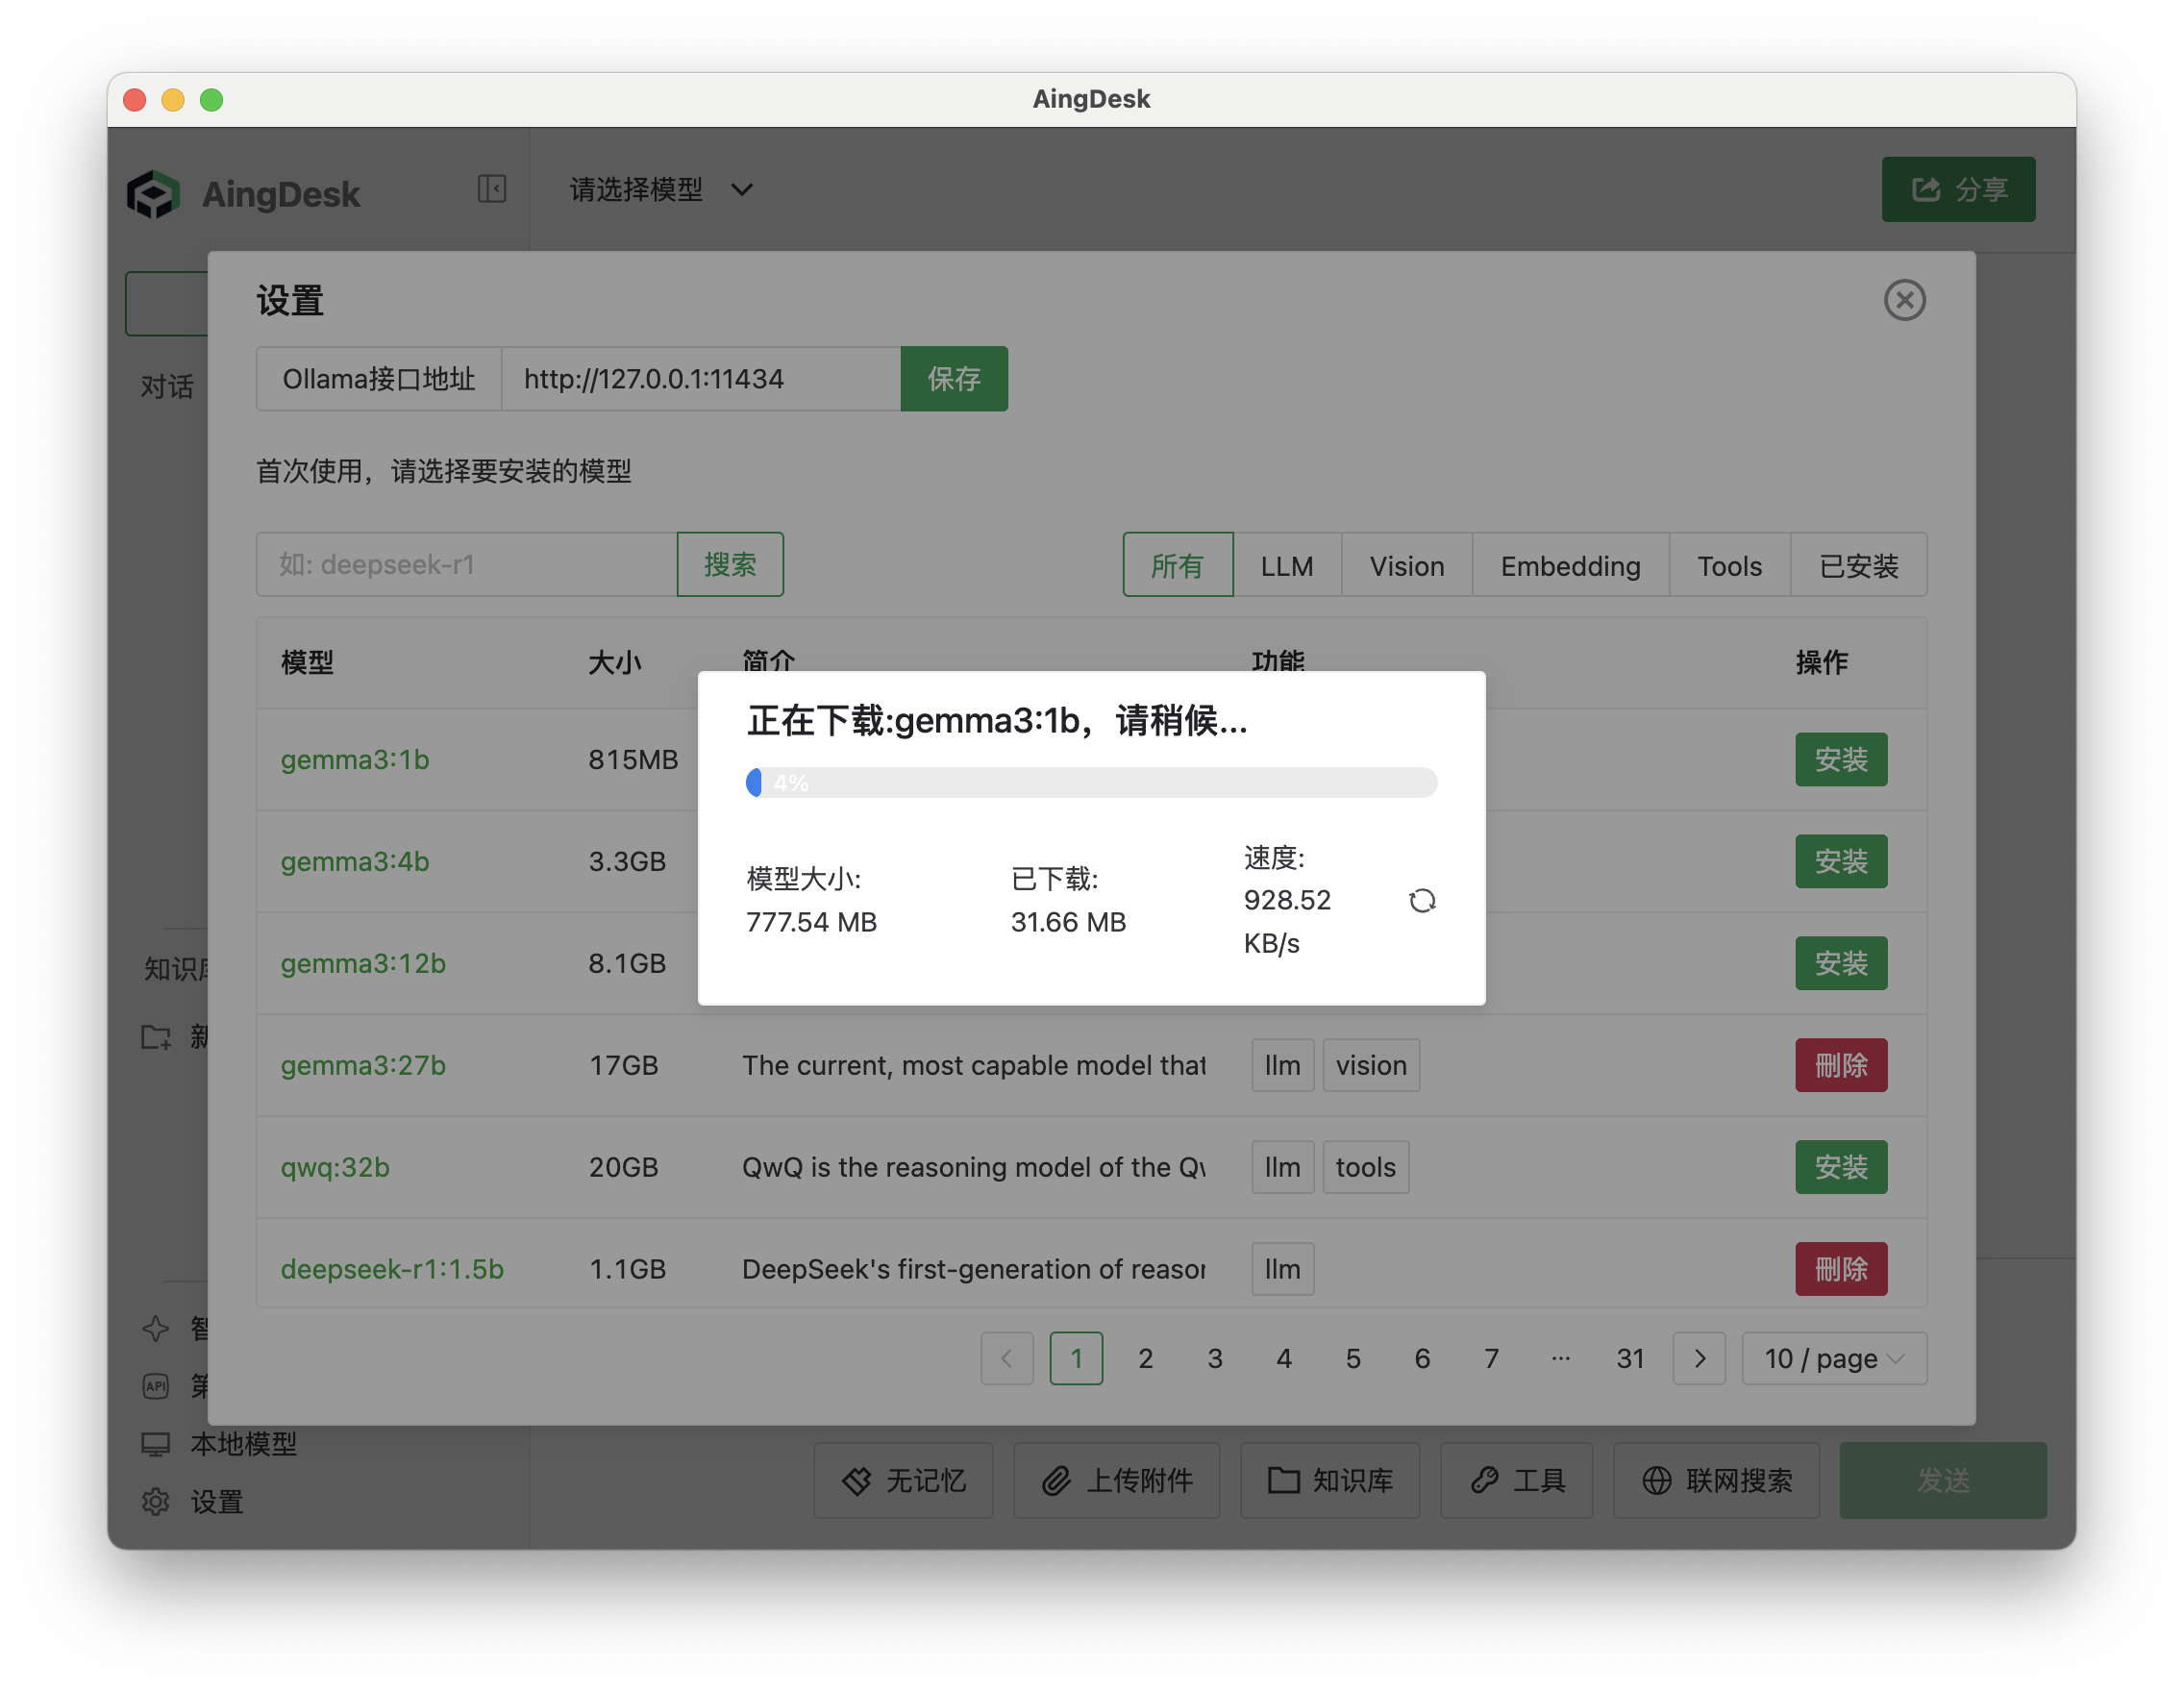Click the download progress bar
The image size is (2184, 1692).
(x=1091, y=783)
